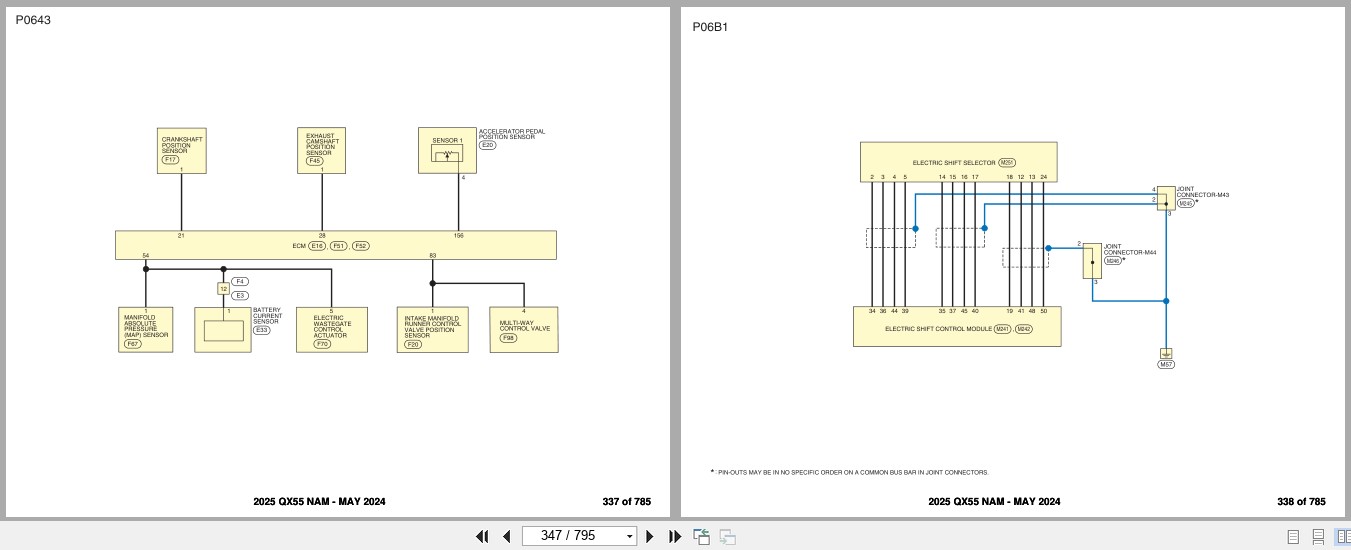Click the Electric Shift Selector box
Image resolution: width=1351 pixels, height=550 pixels.
point(958,162)
